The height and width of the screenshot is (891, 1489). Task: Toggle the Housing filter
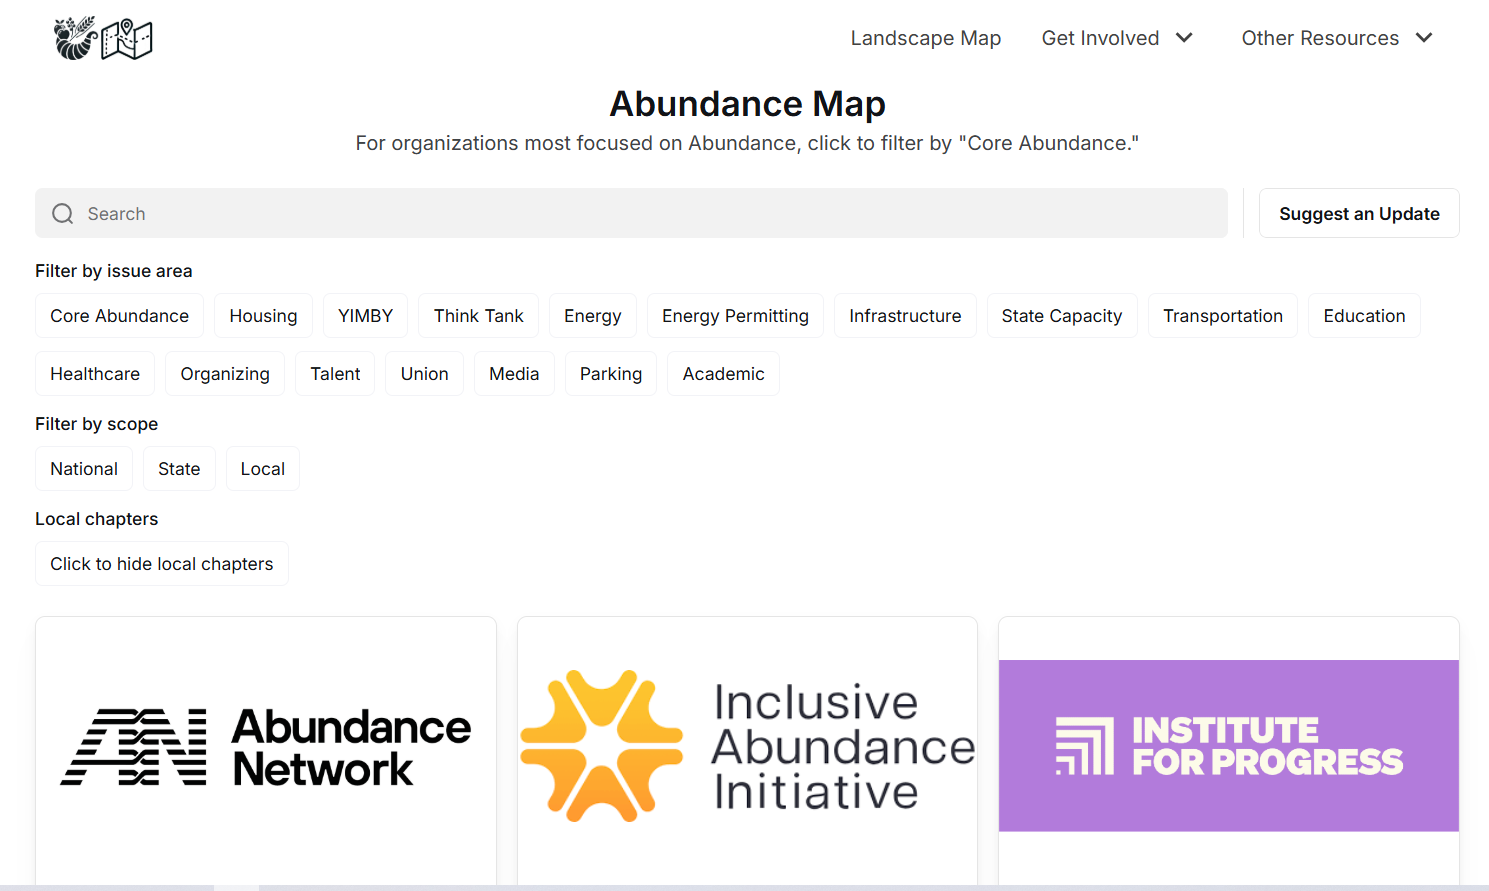[263, 316]
